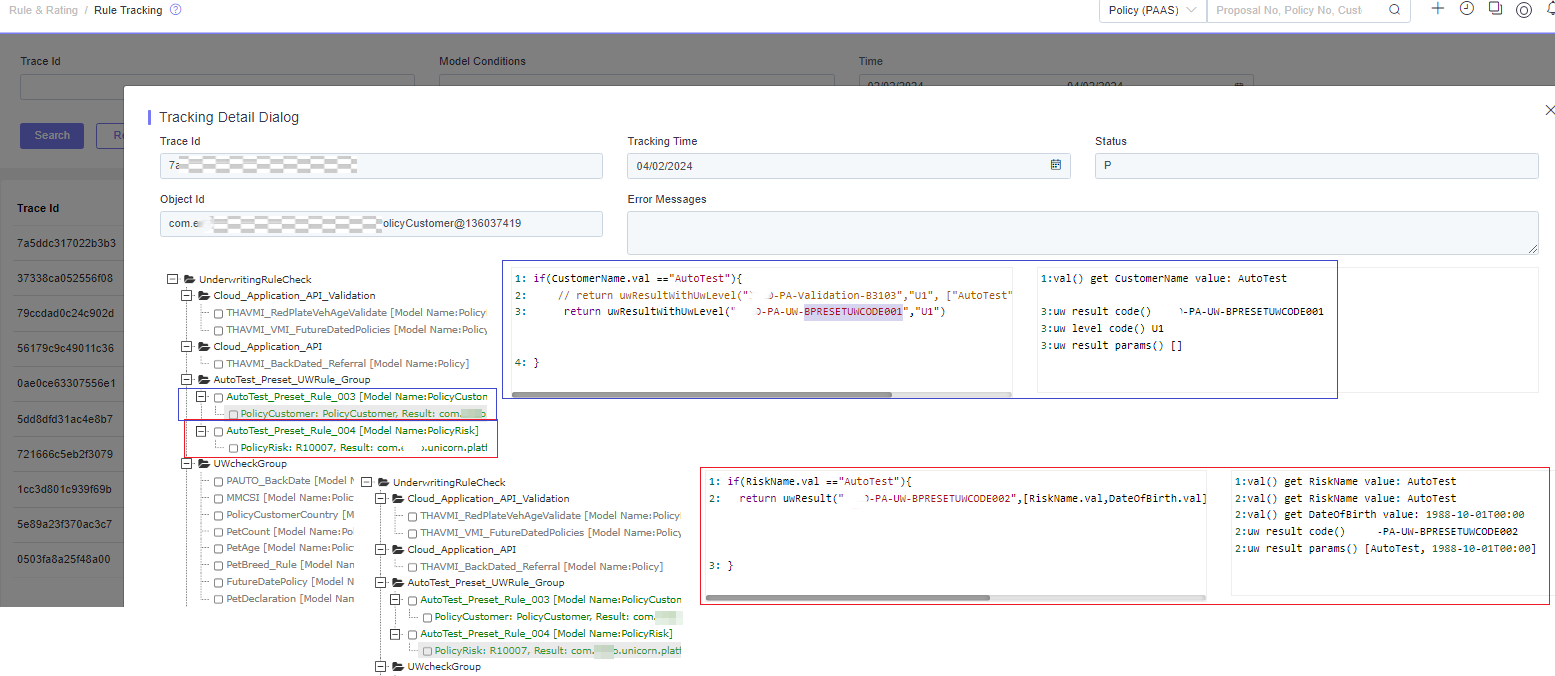Click the help icon next to Rule Tracking
Viewport: 1555px width, 676px height.
point(176,10)
